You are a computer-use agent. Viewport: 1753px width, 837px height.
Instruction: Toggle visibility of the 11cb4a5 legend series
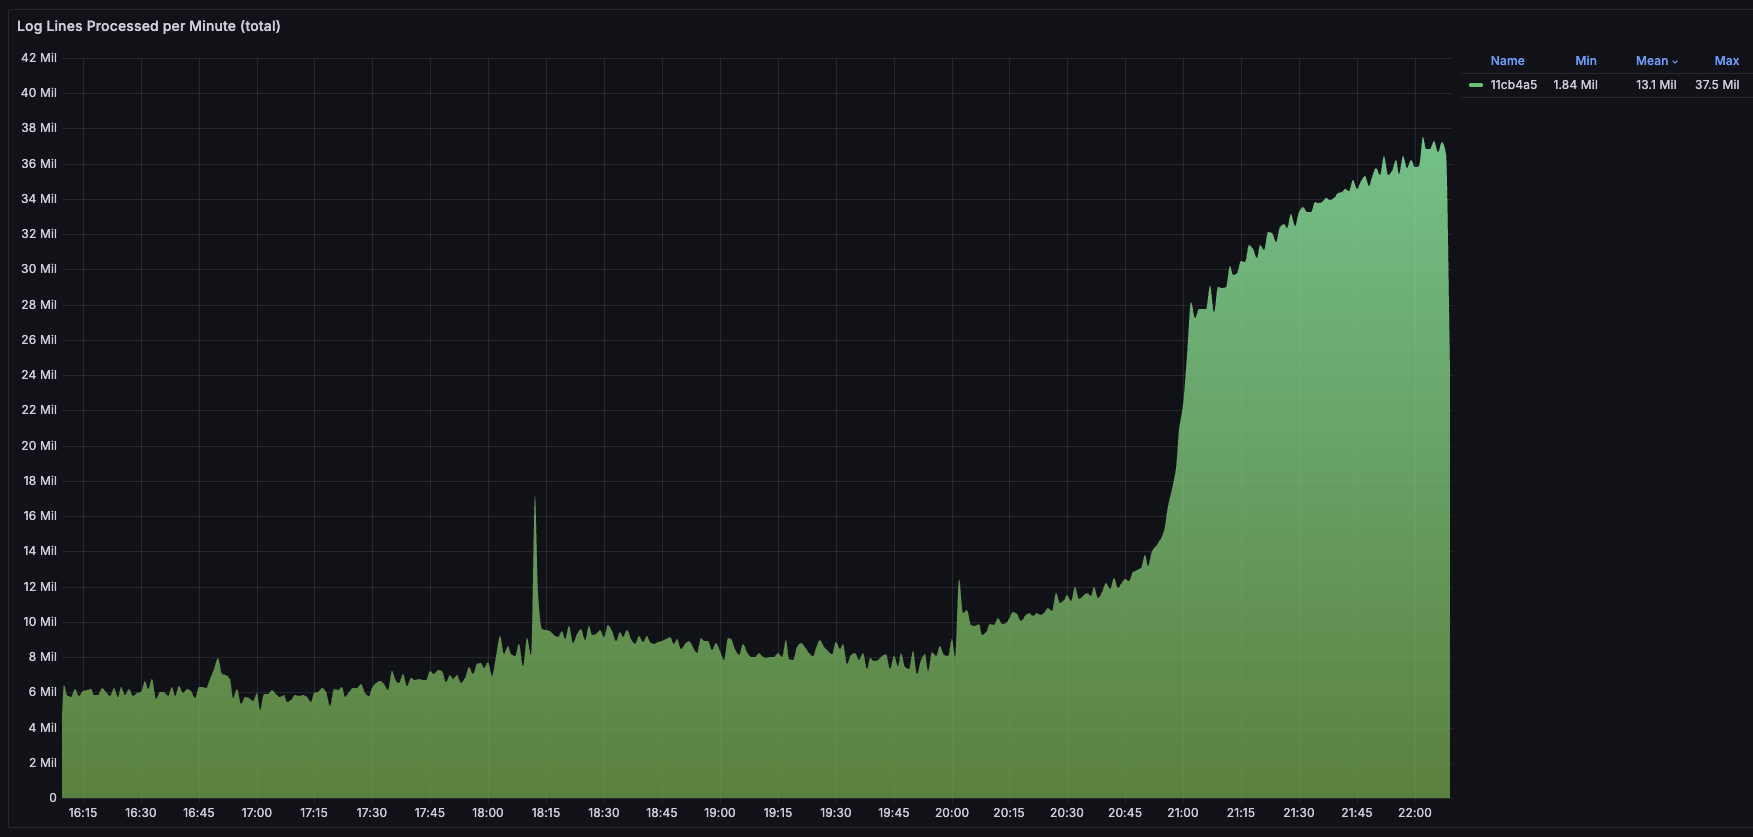[x=1513, y=85]
